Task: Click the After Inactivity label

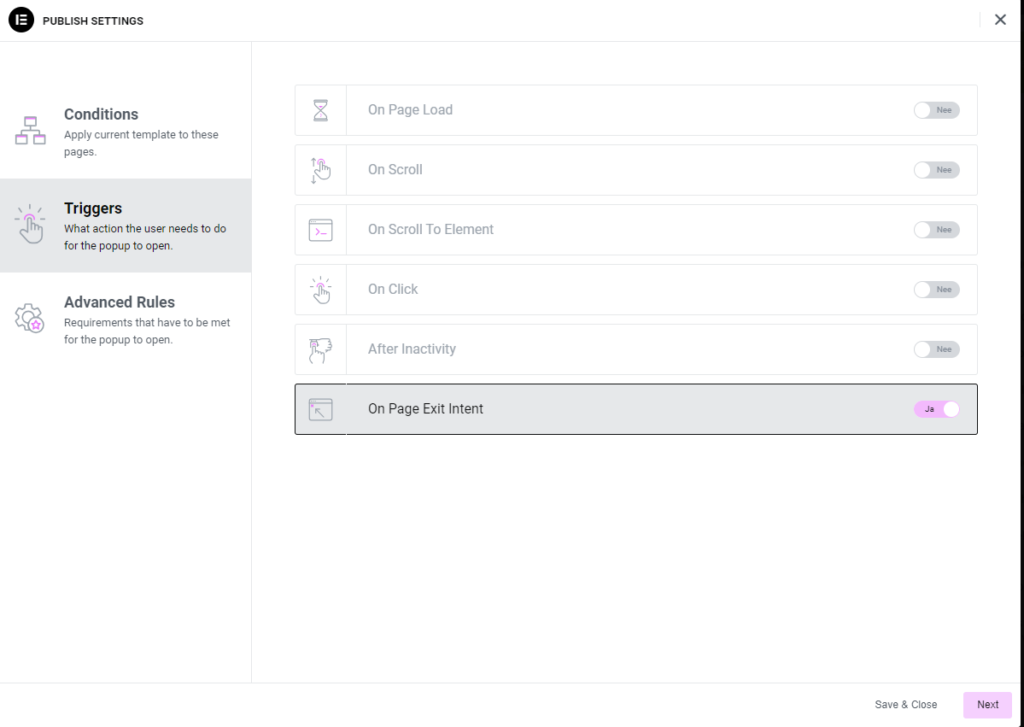Action: point(411,349)
